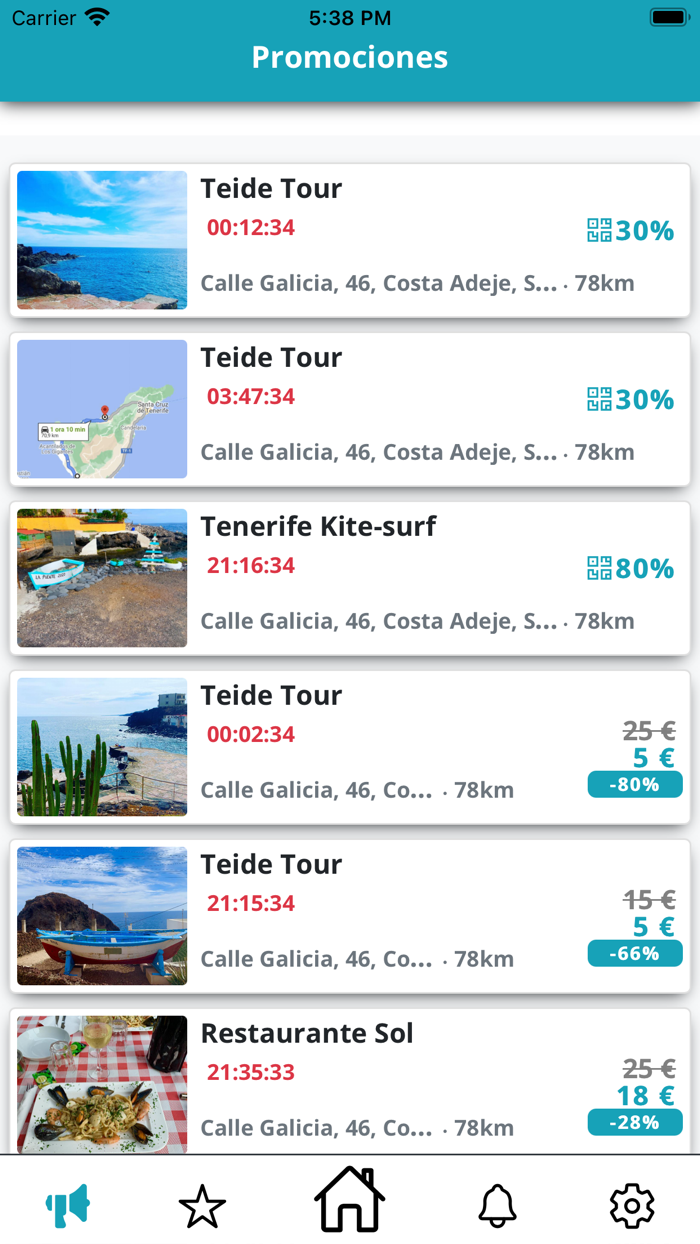700x1244 pixels.
Task: Open settings gear tab
Action: click(x=632, y=1206)
